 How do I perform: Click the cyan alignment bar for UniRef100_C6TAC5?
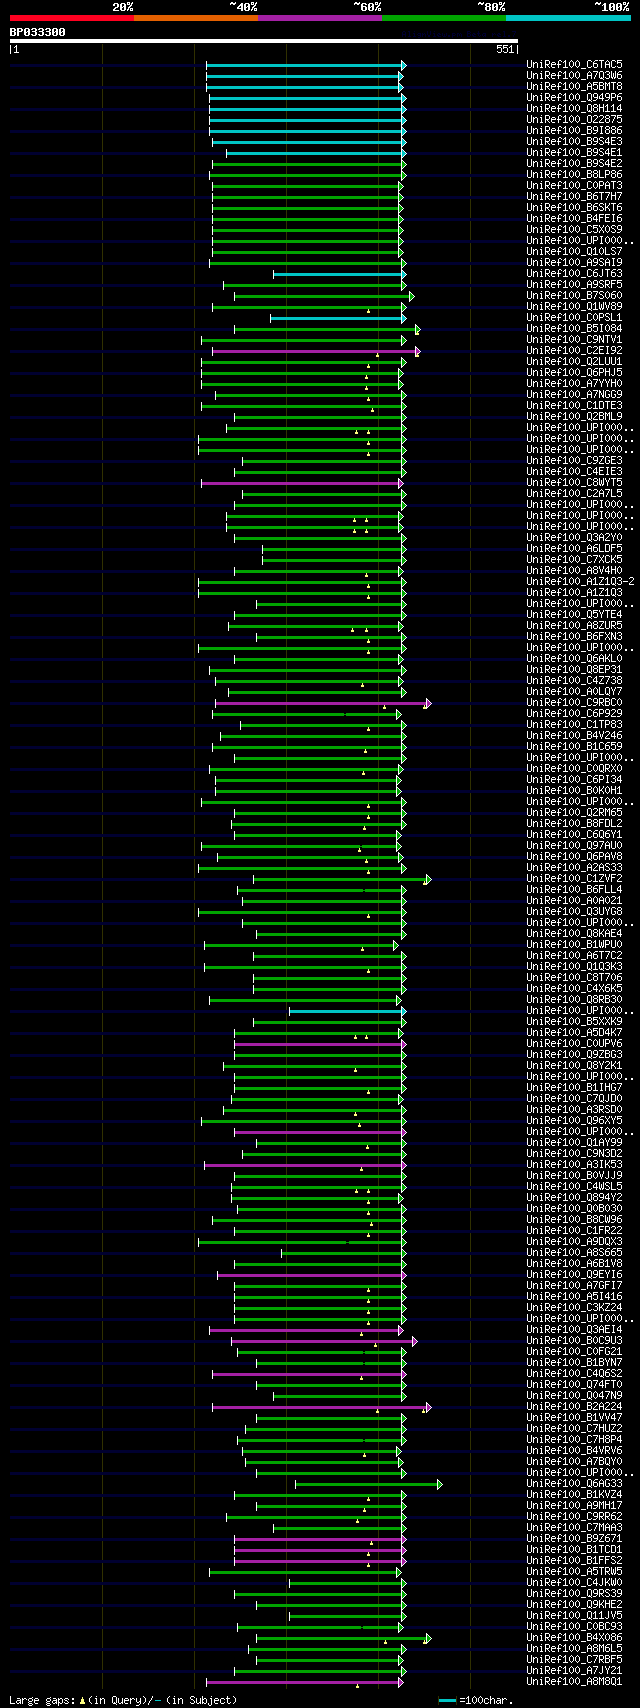pos(305,65)
